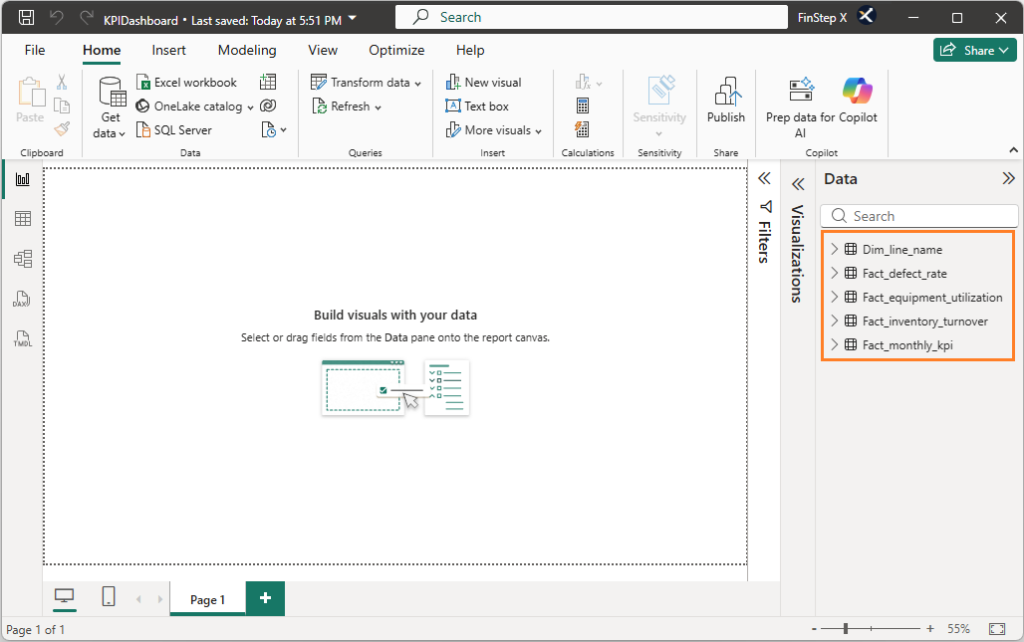Click the zoom slider handle
This screenshot has height=642, width=1024.
pyautogui.click(x=846, y=628)
